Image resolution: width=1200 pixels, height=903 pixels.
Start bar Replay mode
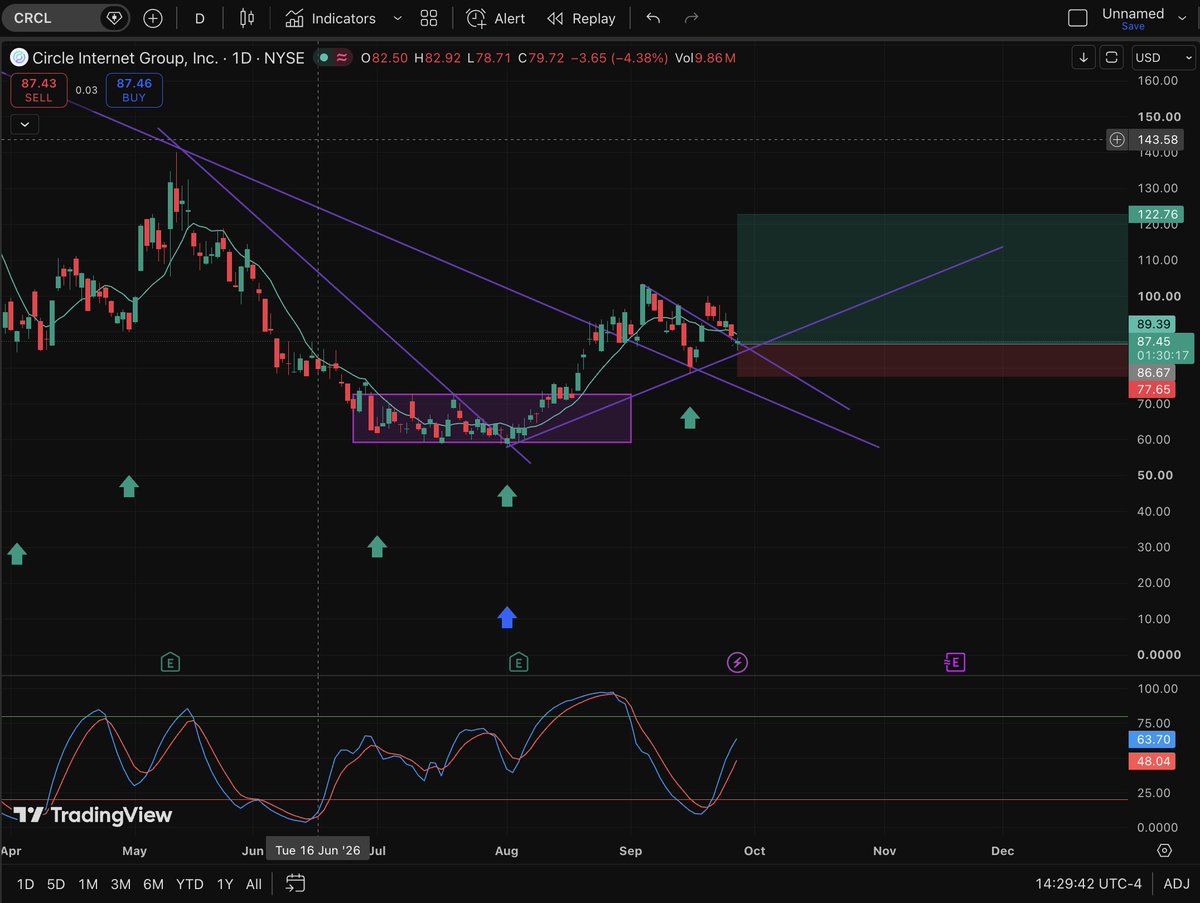pyautogui.click(x=581, y=18)
